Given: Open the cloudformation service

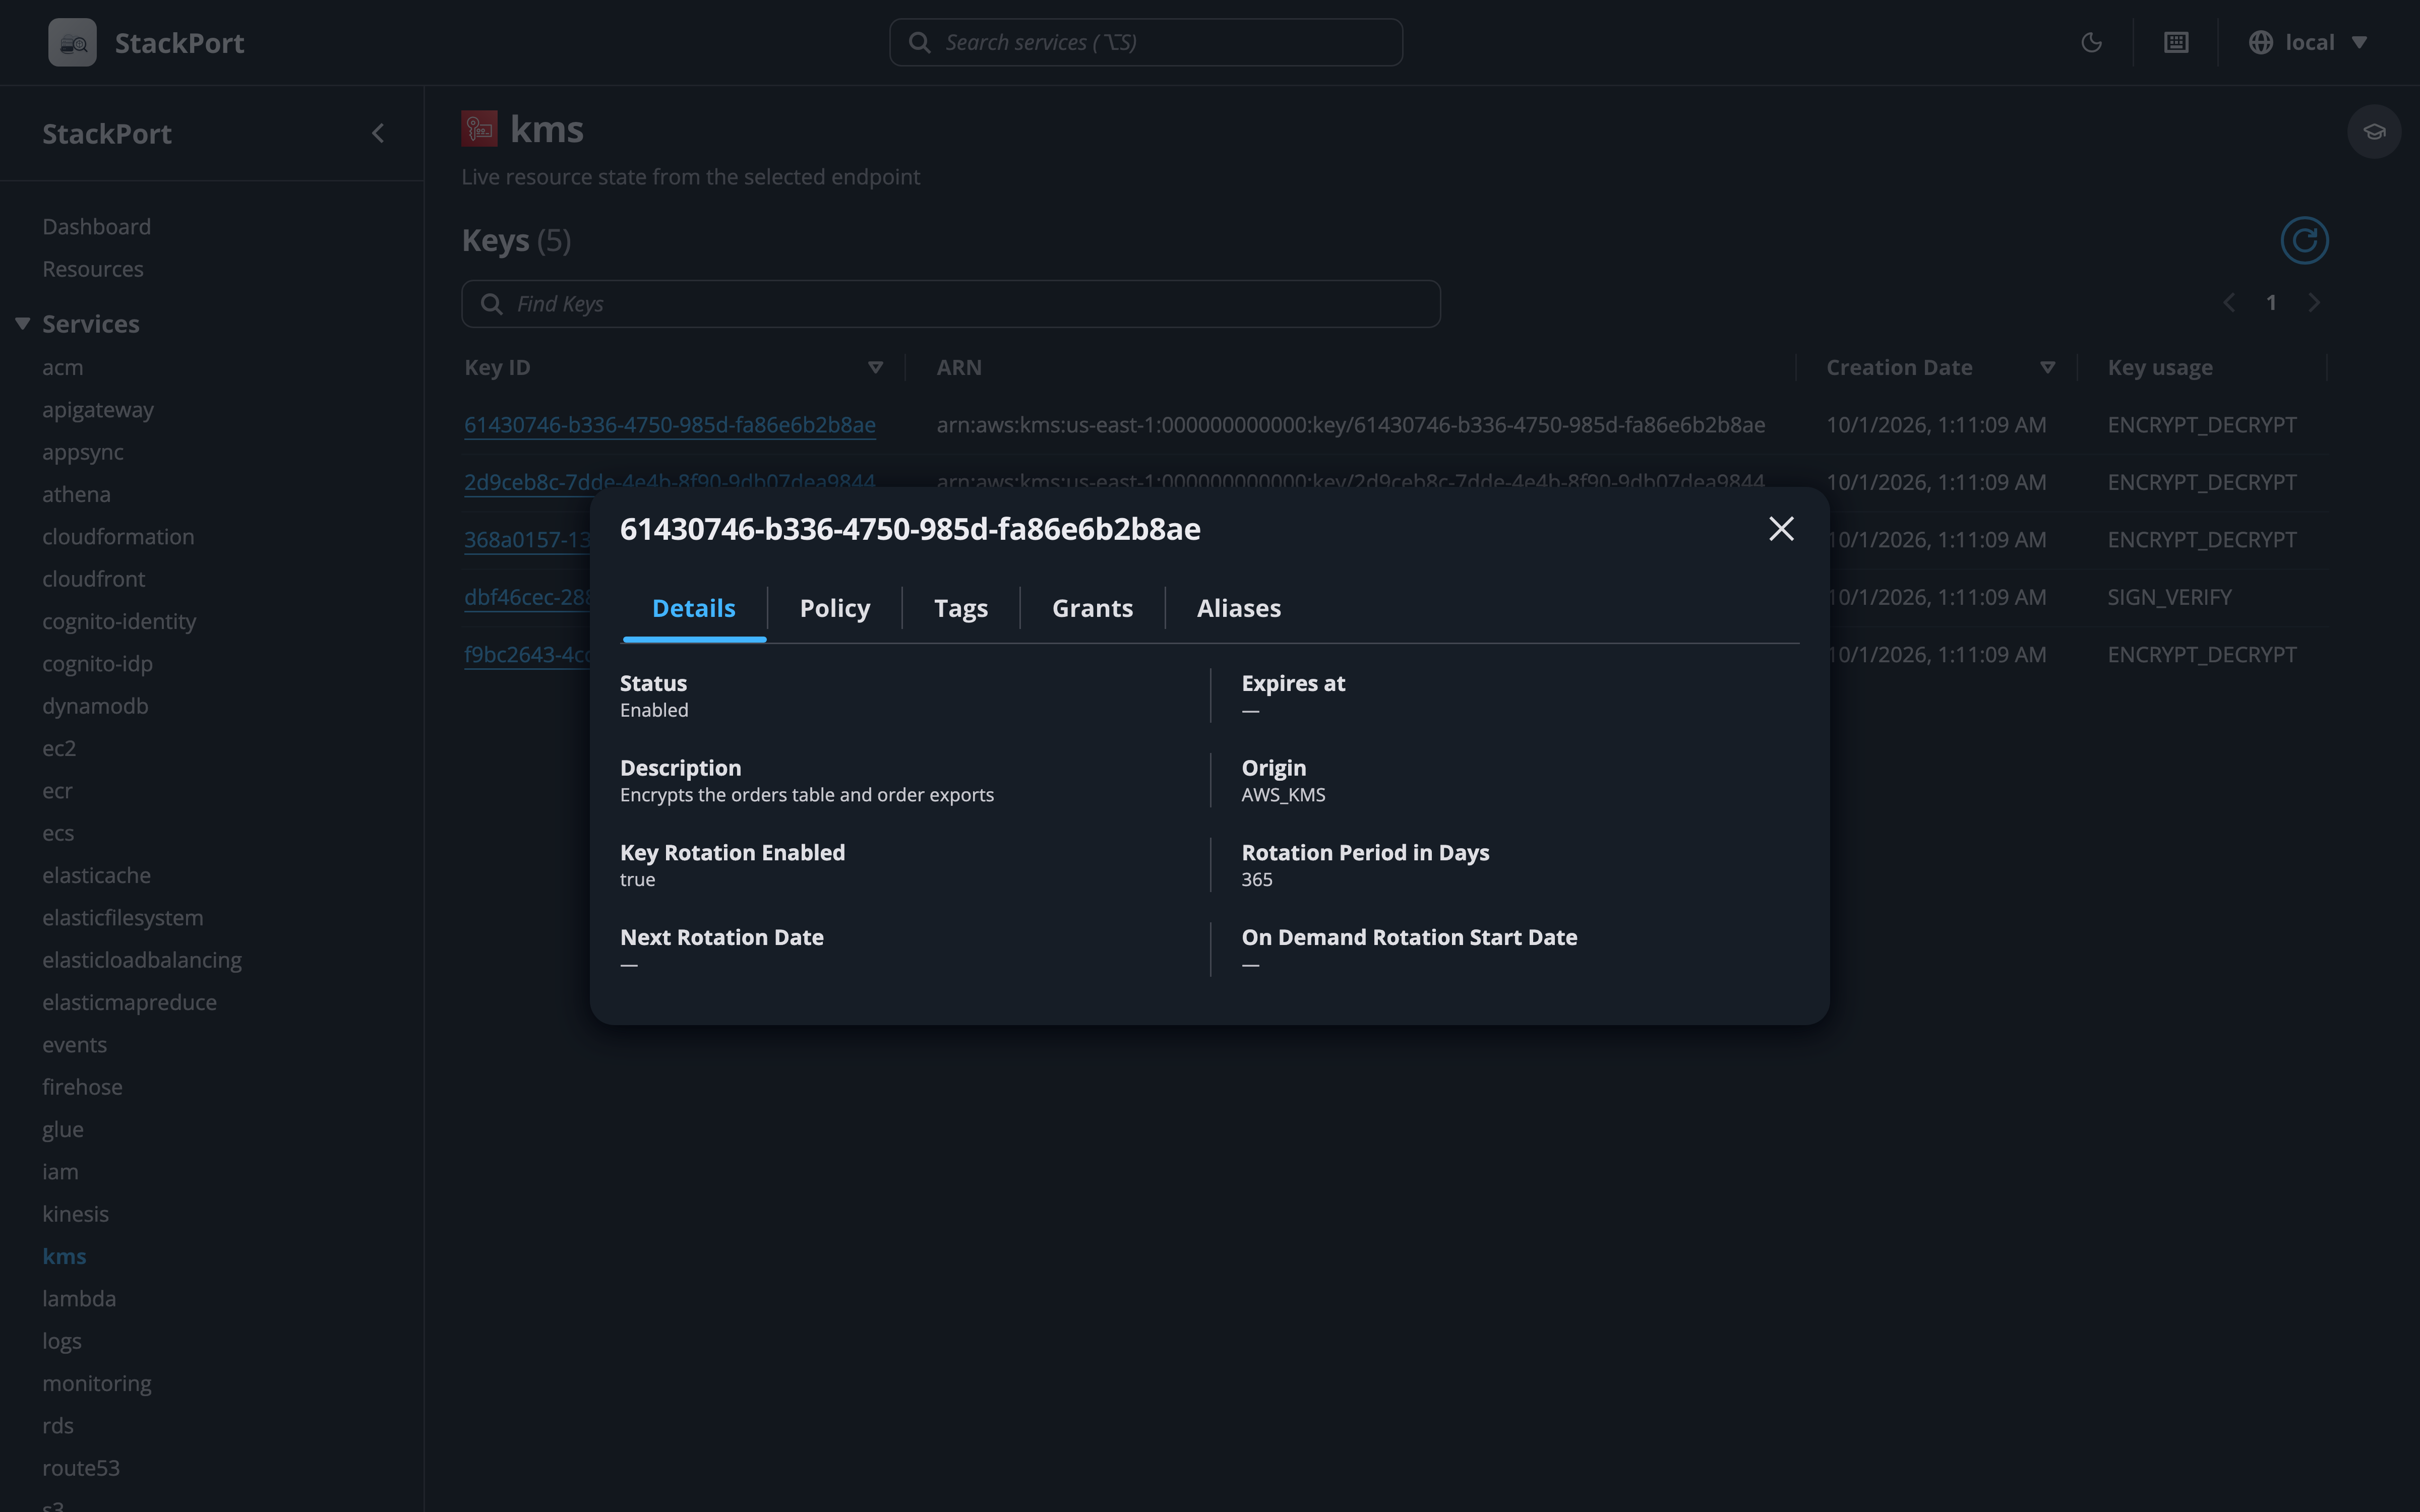Looking at the screenshot, I should (118, 537).
